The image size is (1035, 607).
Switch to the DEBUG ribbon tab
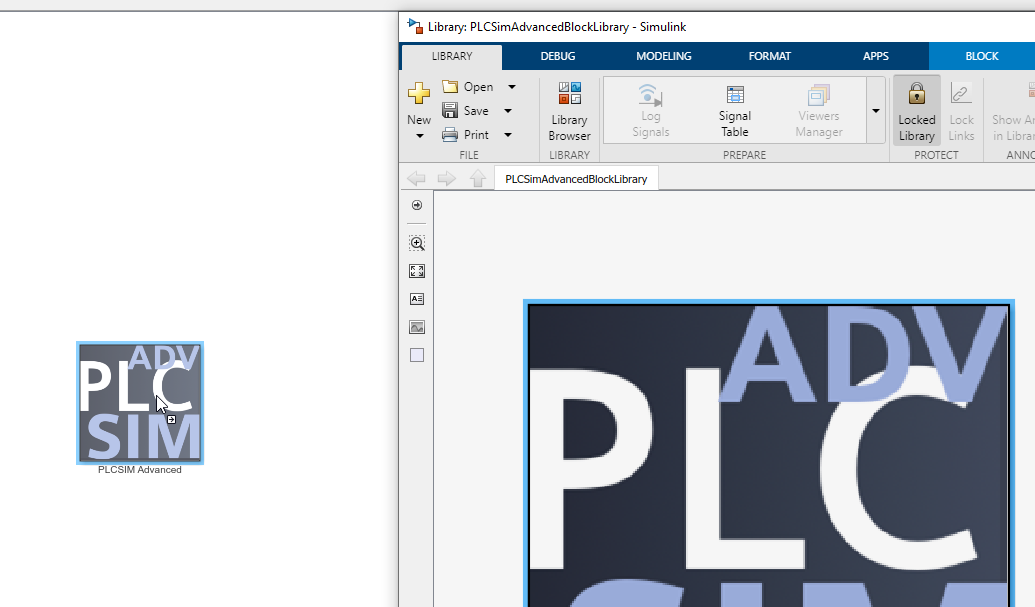[558, 56]
